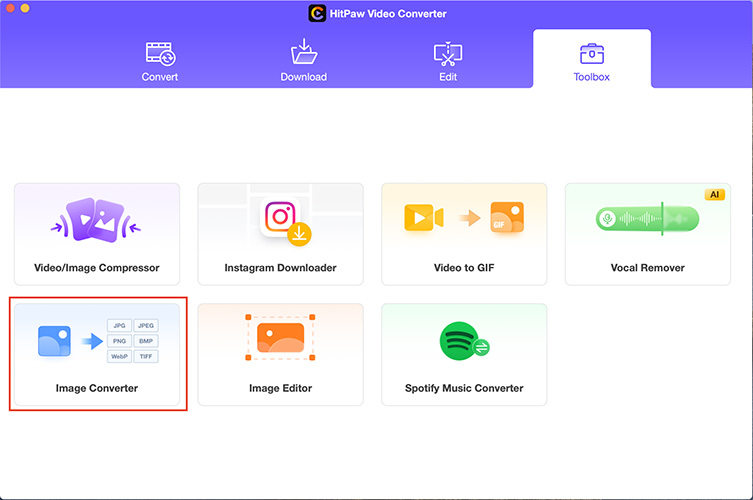The width and height of the screenshot is (753, 500).
Task: Go to the Edit tab
Action: tap(448, 61)
